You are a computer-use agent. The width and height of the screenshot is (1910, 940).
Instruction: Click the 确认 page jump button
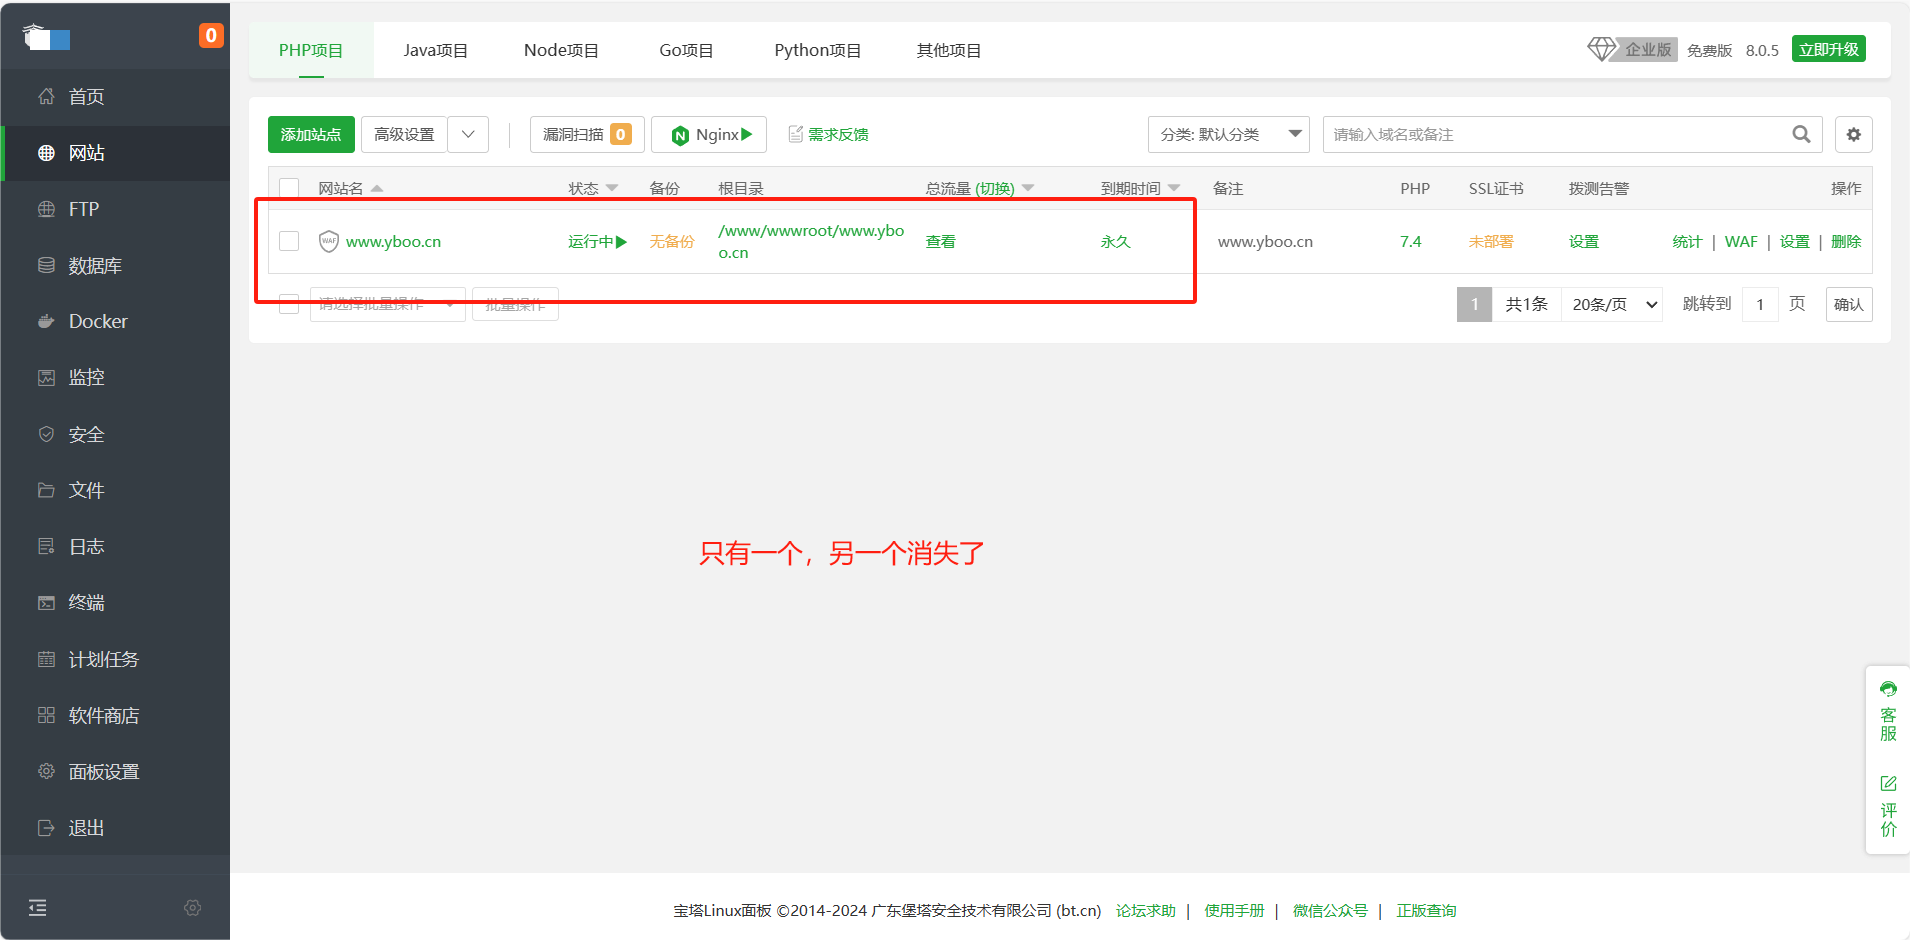click(1848, 304)
